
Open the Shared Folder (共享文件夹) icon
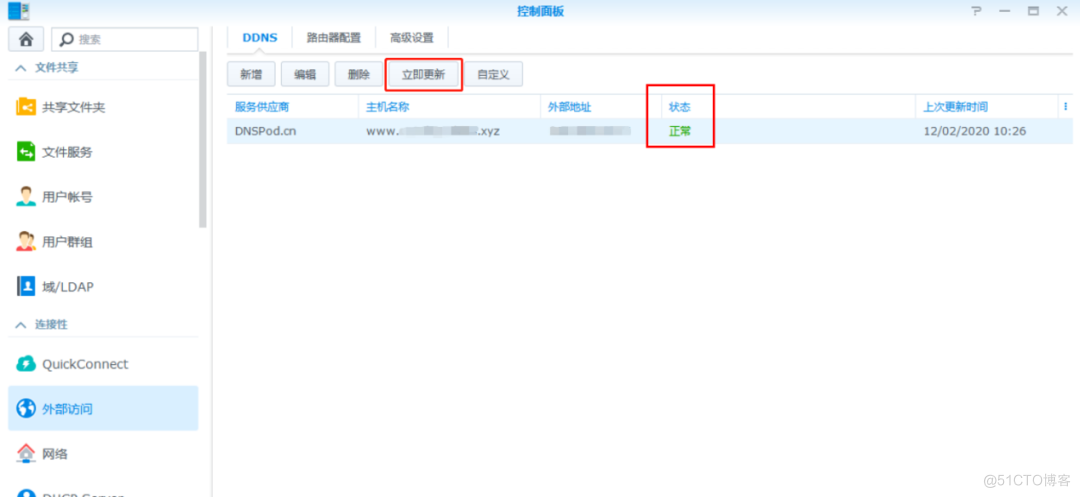click(x=25, y=107)
